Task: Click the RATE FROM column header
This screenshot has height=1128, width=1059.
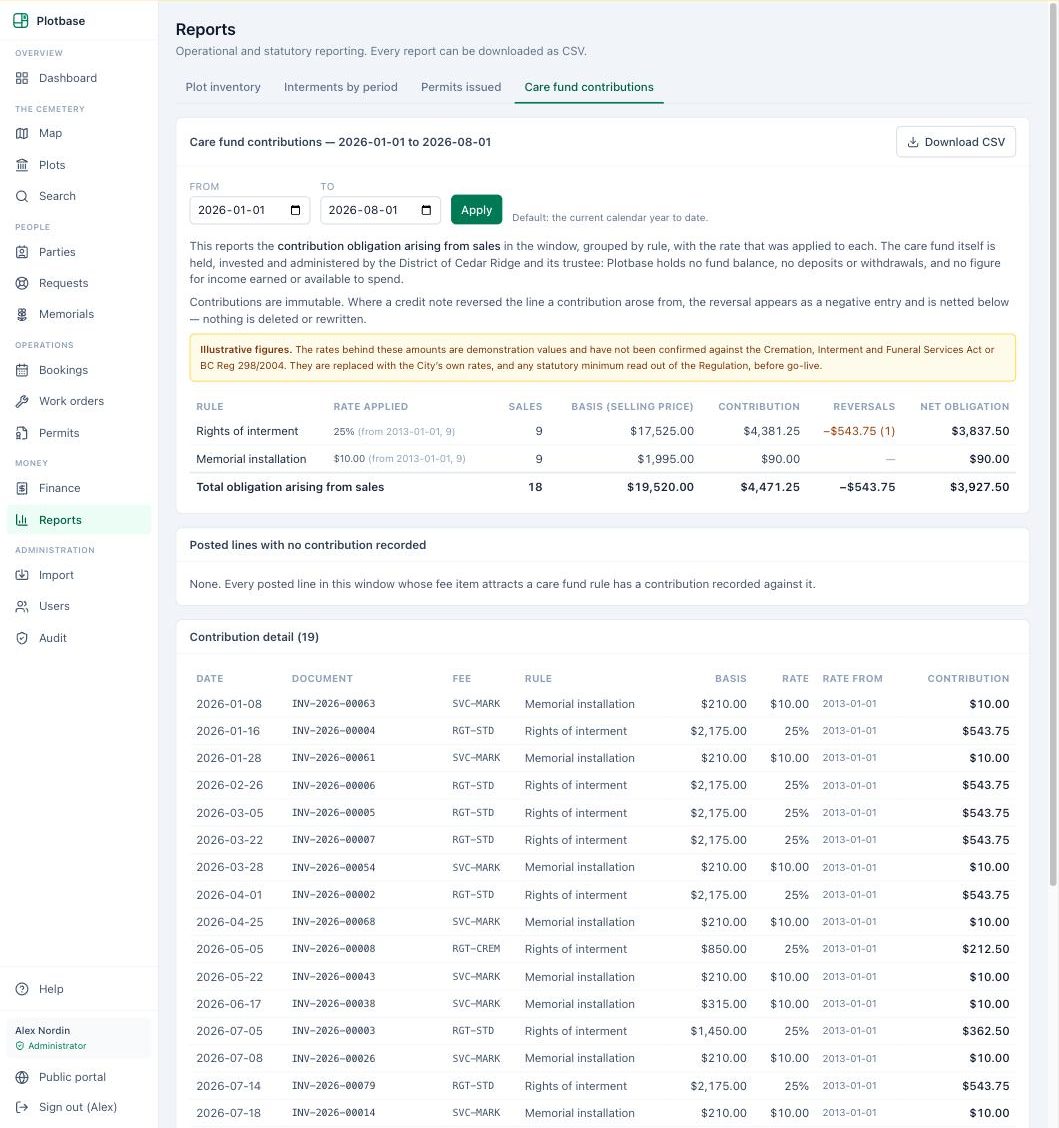Action: [x=853, y=678]
